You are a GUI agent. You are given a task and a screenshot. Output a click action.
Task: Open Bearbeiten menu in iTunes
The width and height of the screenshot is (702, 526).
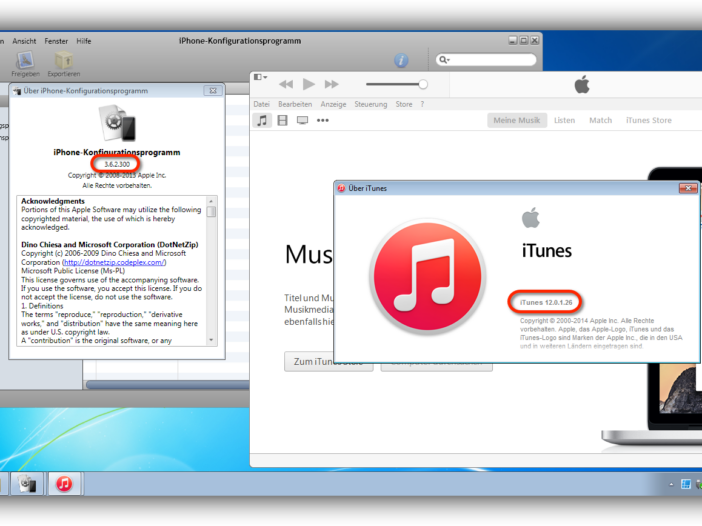295,104
